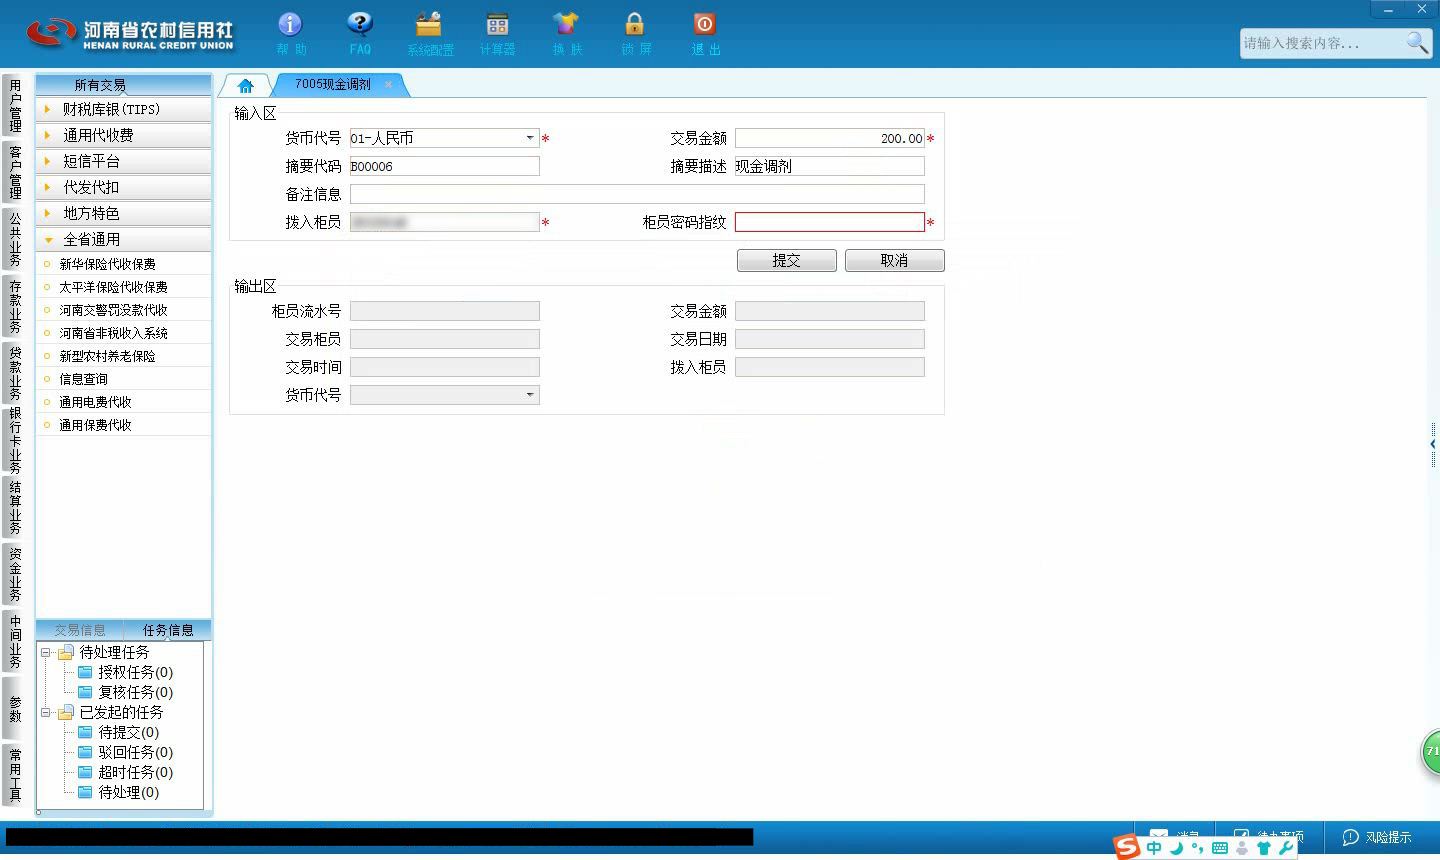Select the 7005现金调剂 tab

click(x=332, y=85)
